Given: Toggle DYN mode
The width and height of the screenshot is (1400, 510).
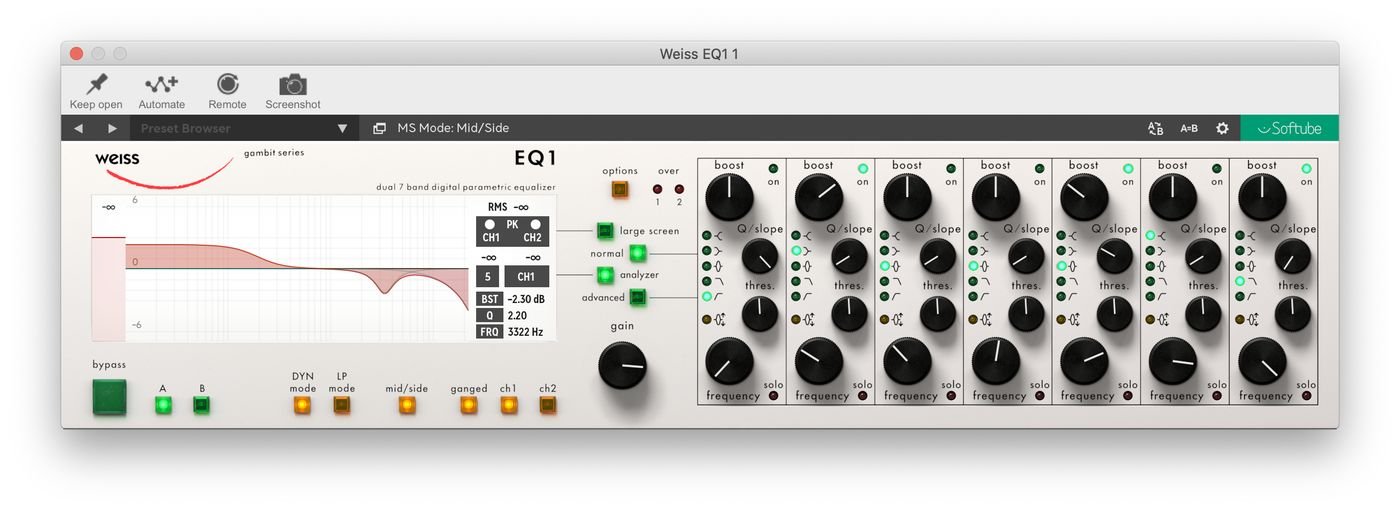Looking at the screenshot, I should [302, 405].
